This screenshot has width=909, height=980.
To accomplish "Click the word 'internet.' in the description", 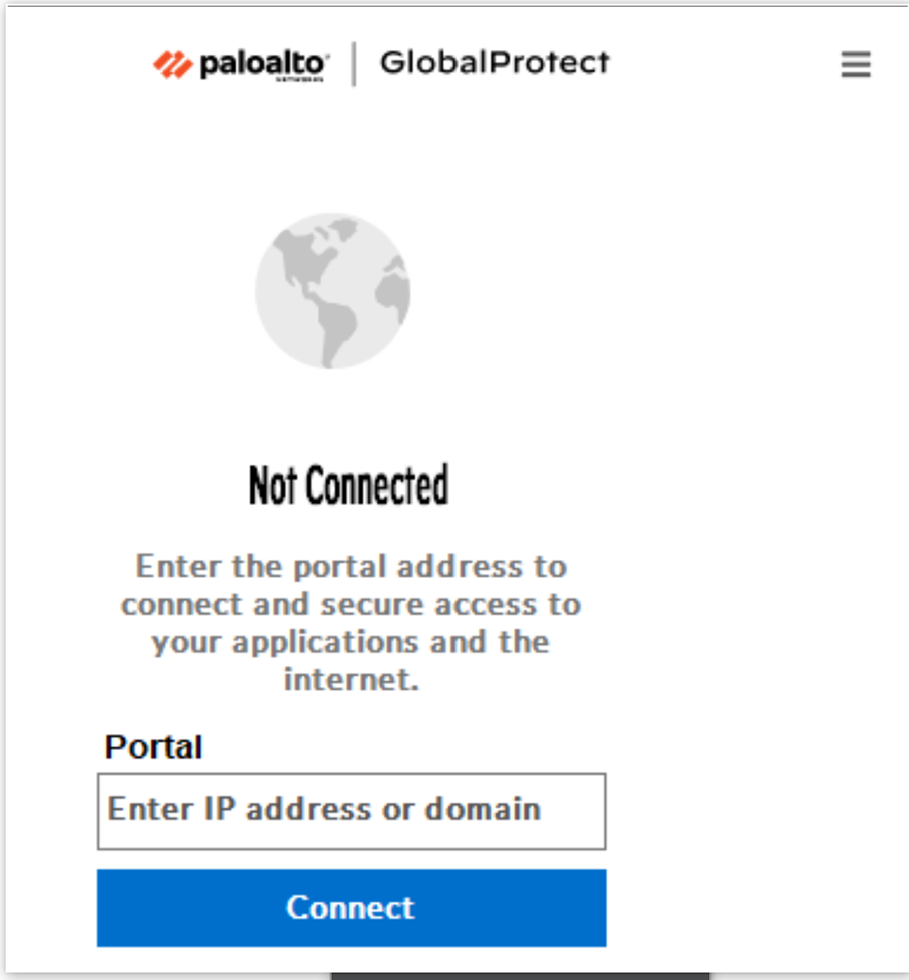I will tap(350, 680).
